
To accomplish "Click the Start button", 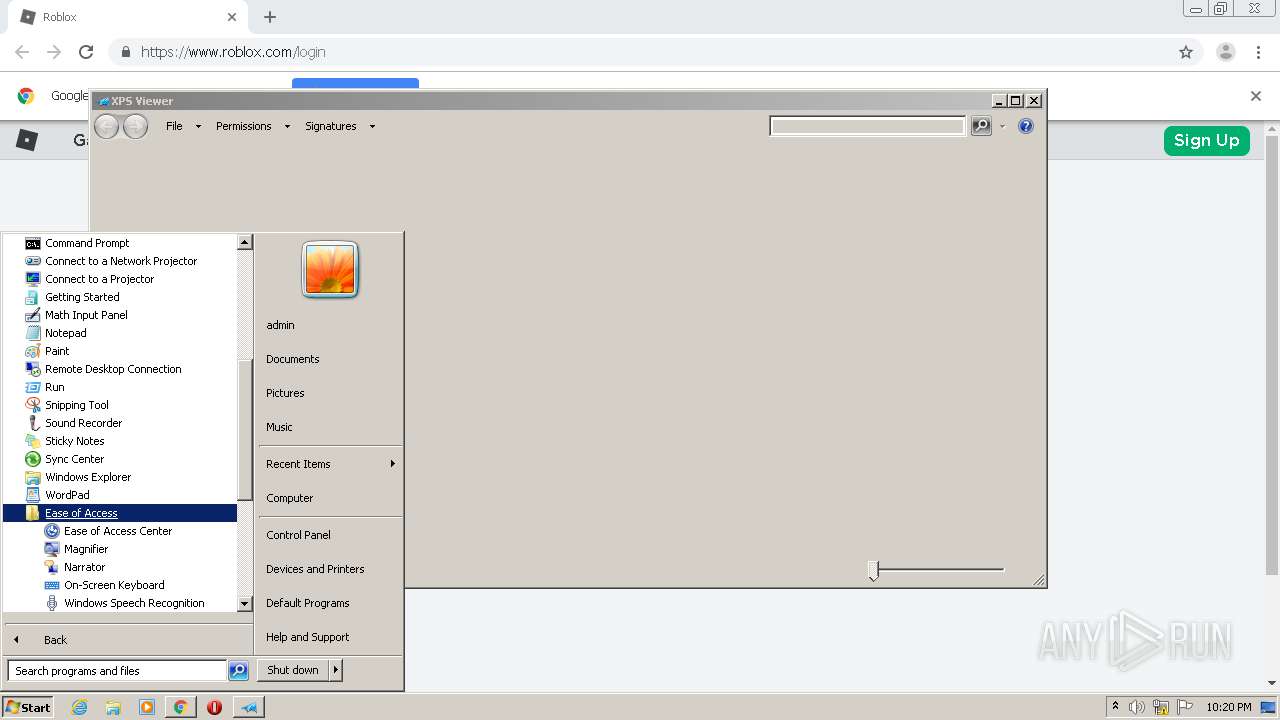I will click(28, 707).
